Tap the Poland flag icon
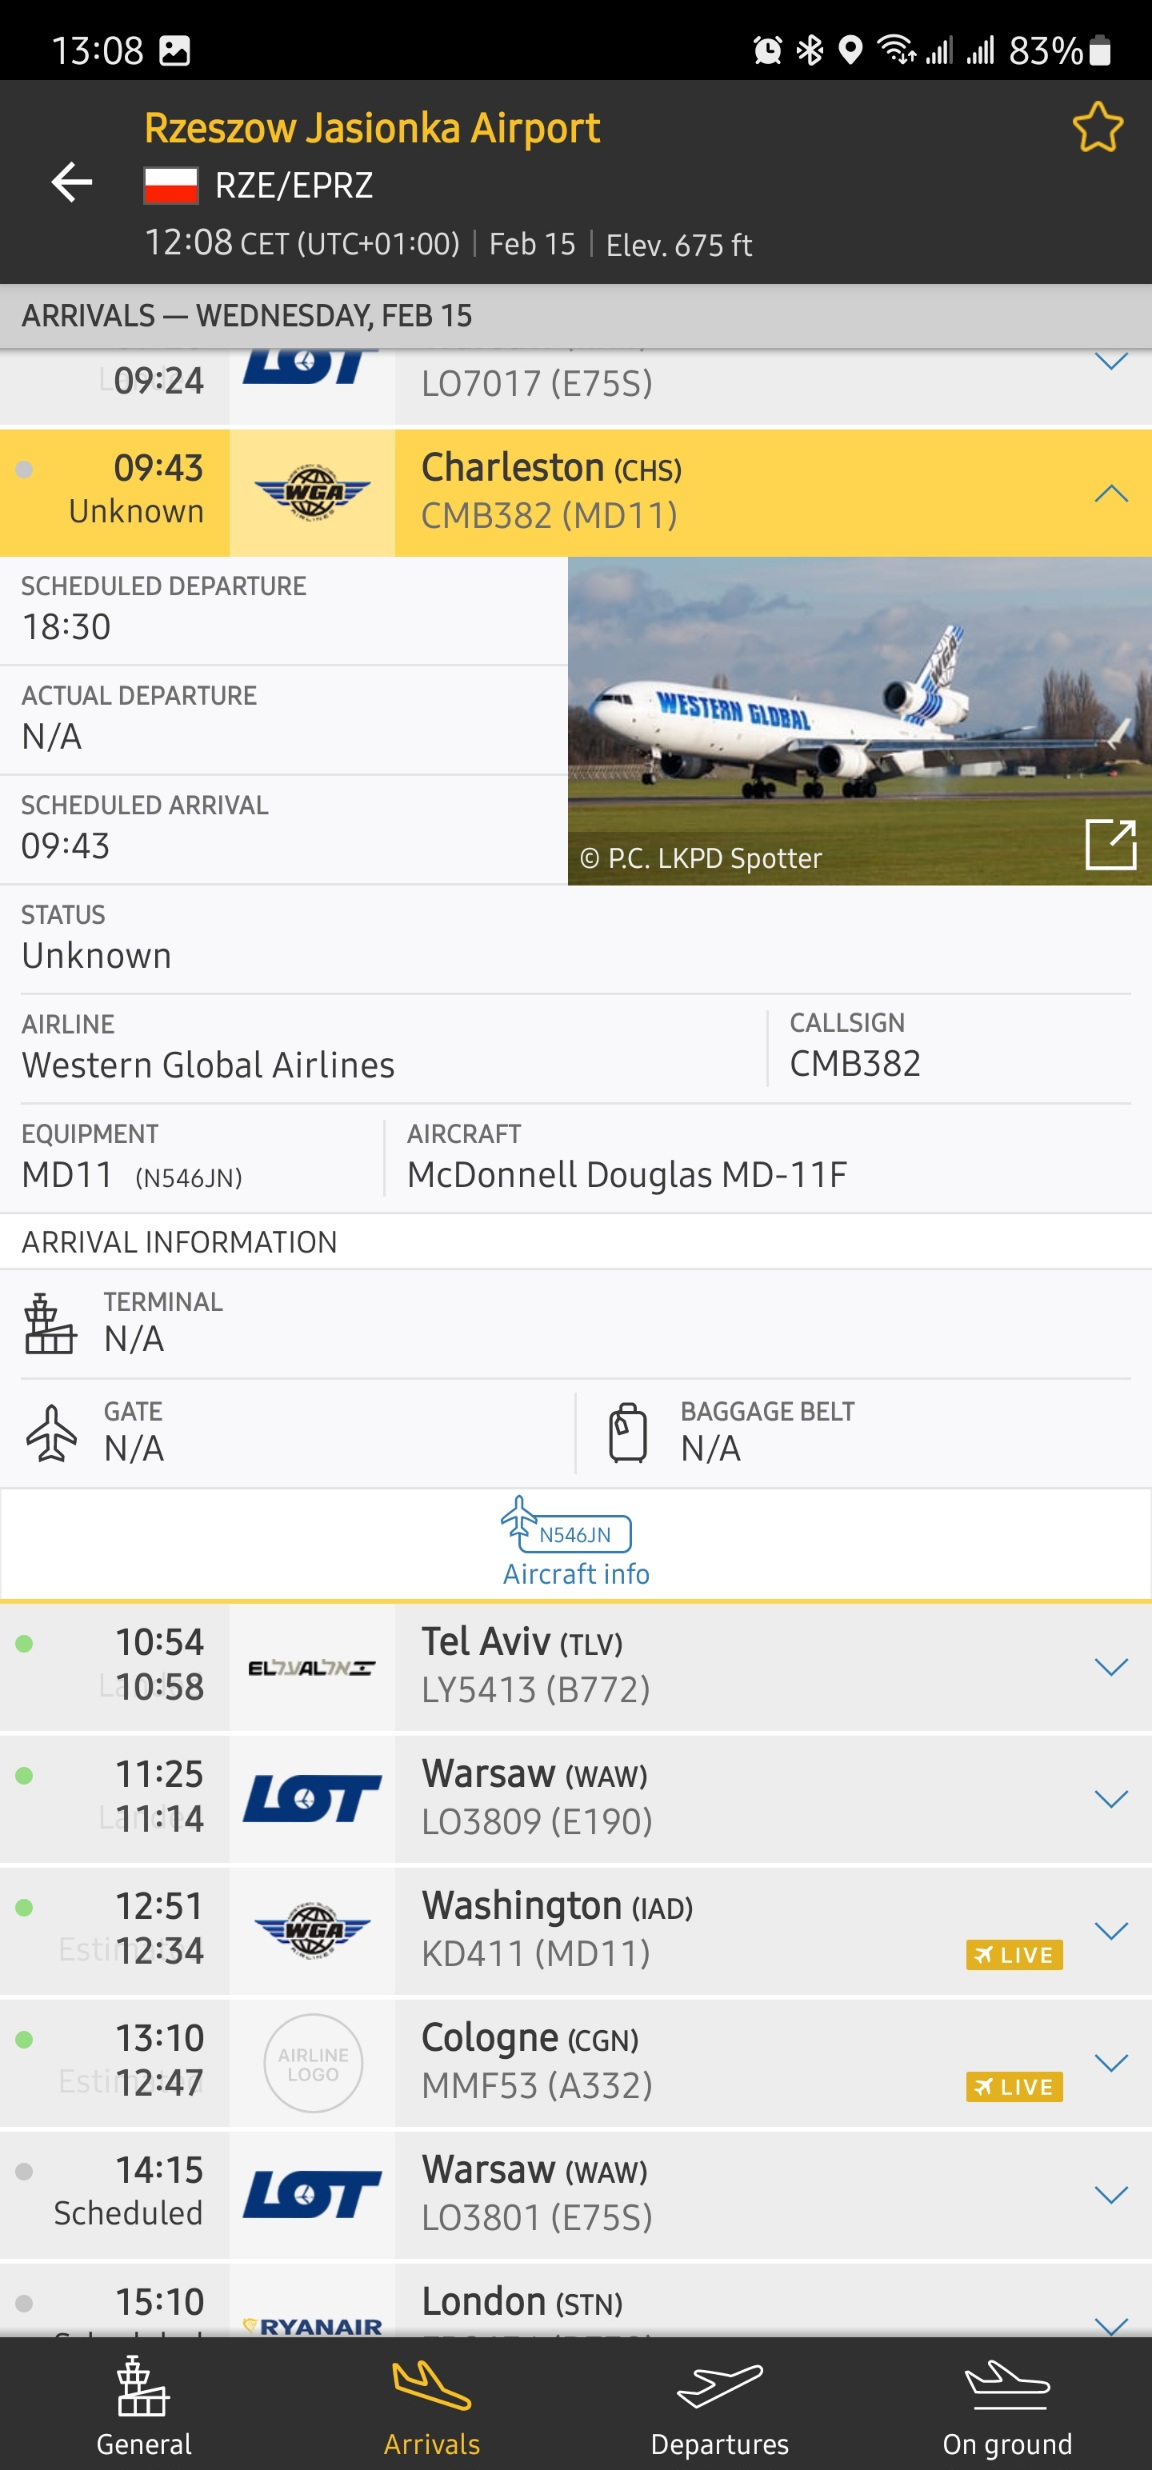1152x2470 pixels. pos(170,185)
